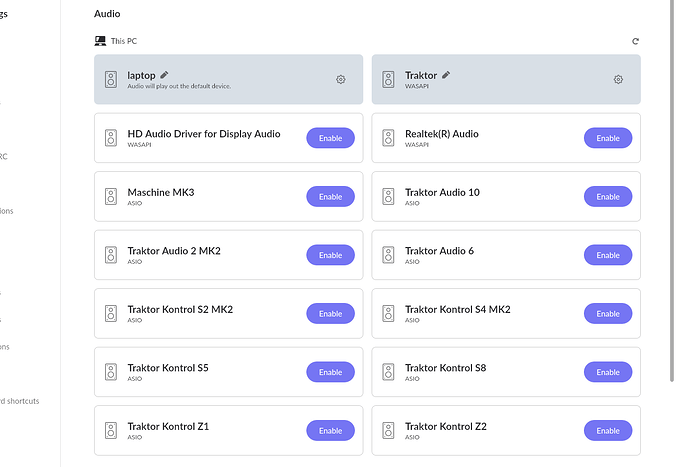This screenshot has height=467, width=690.
Task: Enable Traktor Audio 6 device
Action: pyautogui.click(x=607, y=255)
